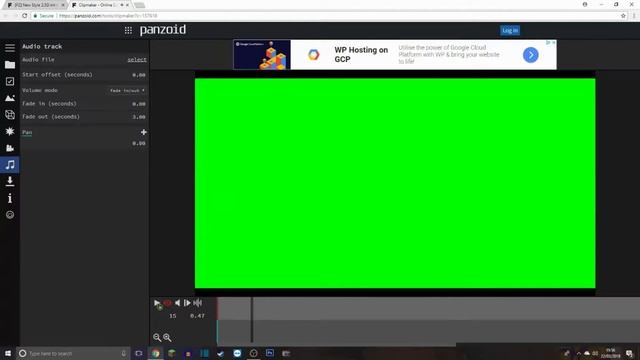Click the Pan label
This screenshot has height=360, width=640.
click(27, 132)
